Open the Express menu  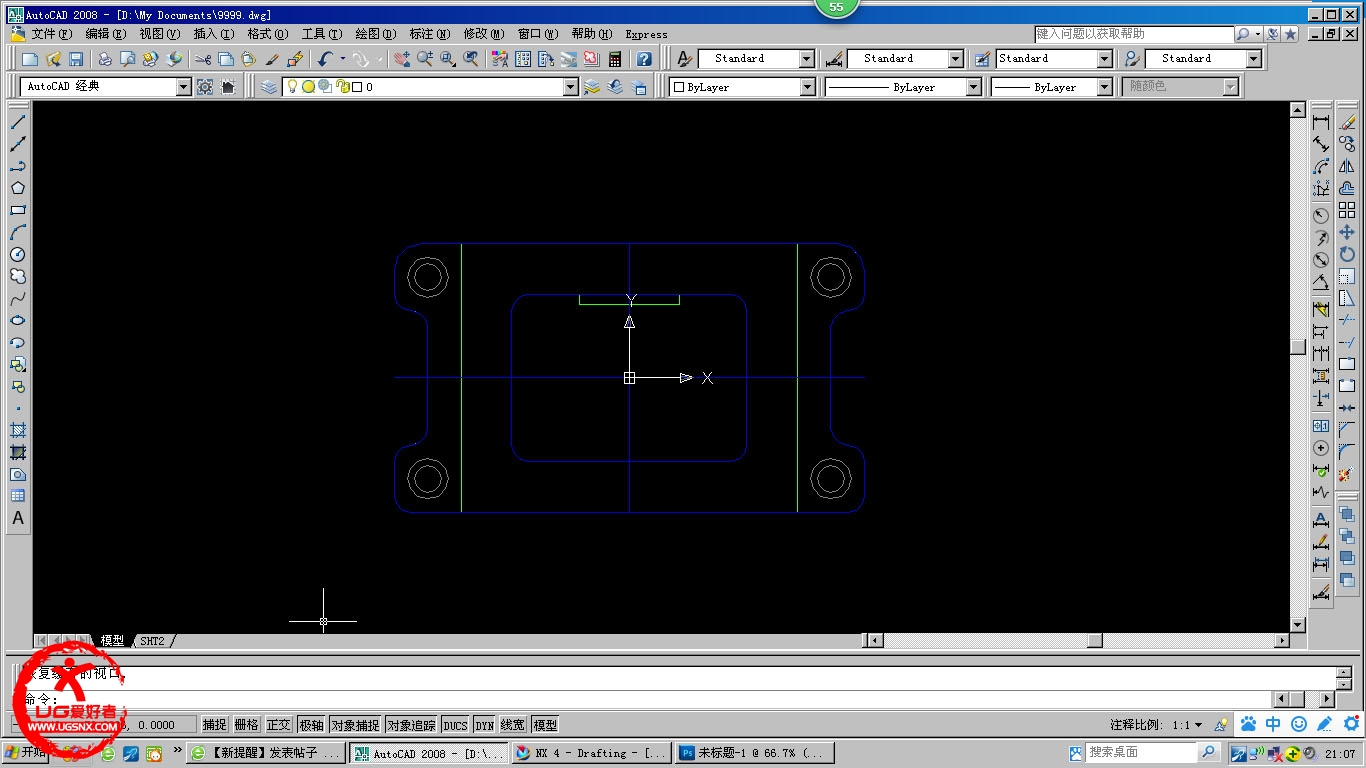click(646, 34)
